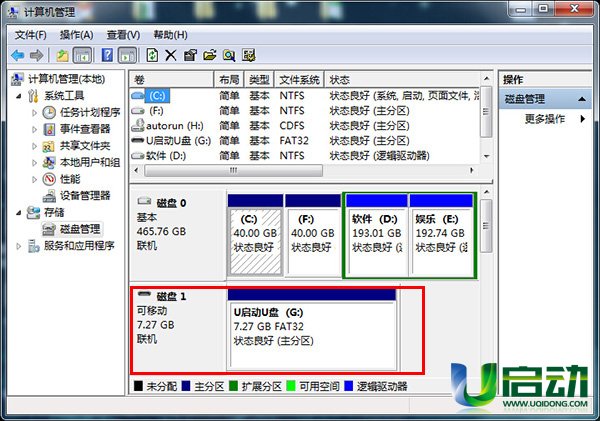Image resolution: width=600 pixels, height=421 pixels.
Task: Collapse the 系统工具 node
Action: tap(19, 96)
